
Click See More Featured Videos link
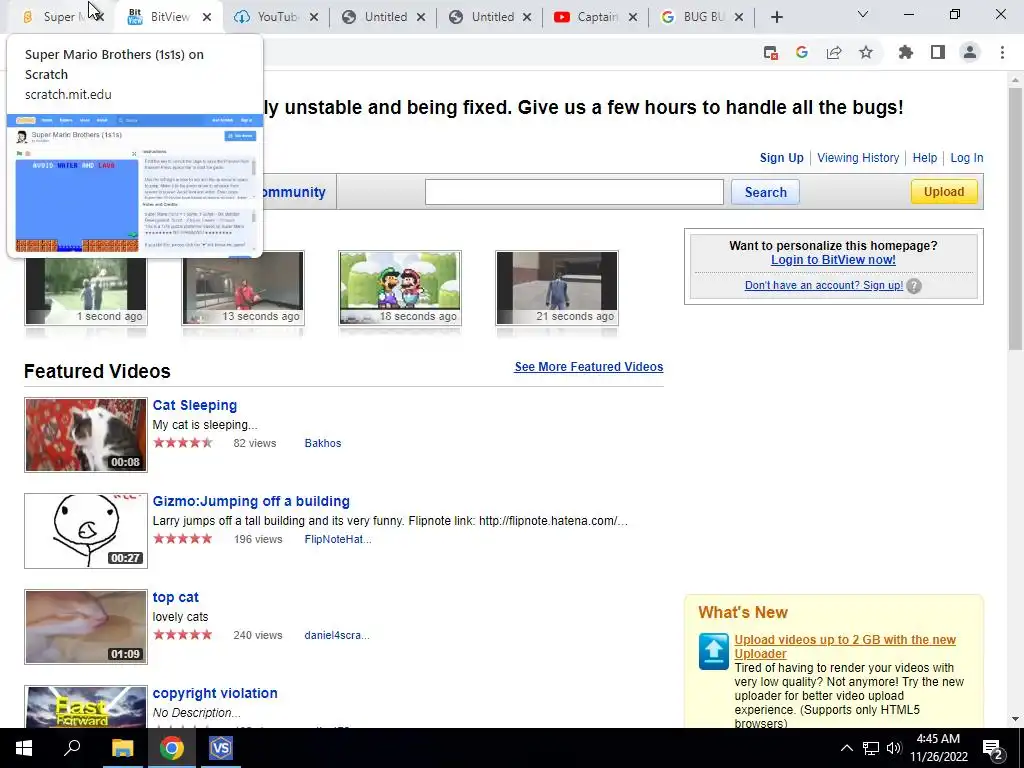[588, 366]
